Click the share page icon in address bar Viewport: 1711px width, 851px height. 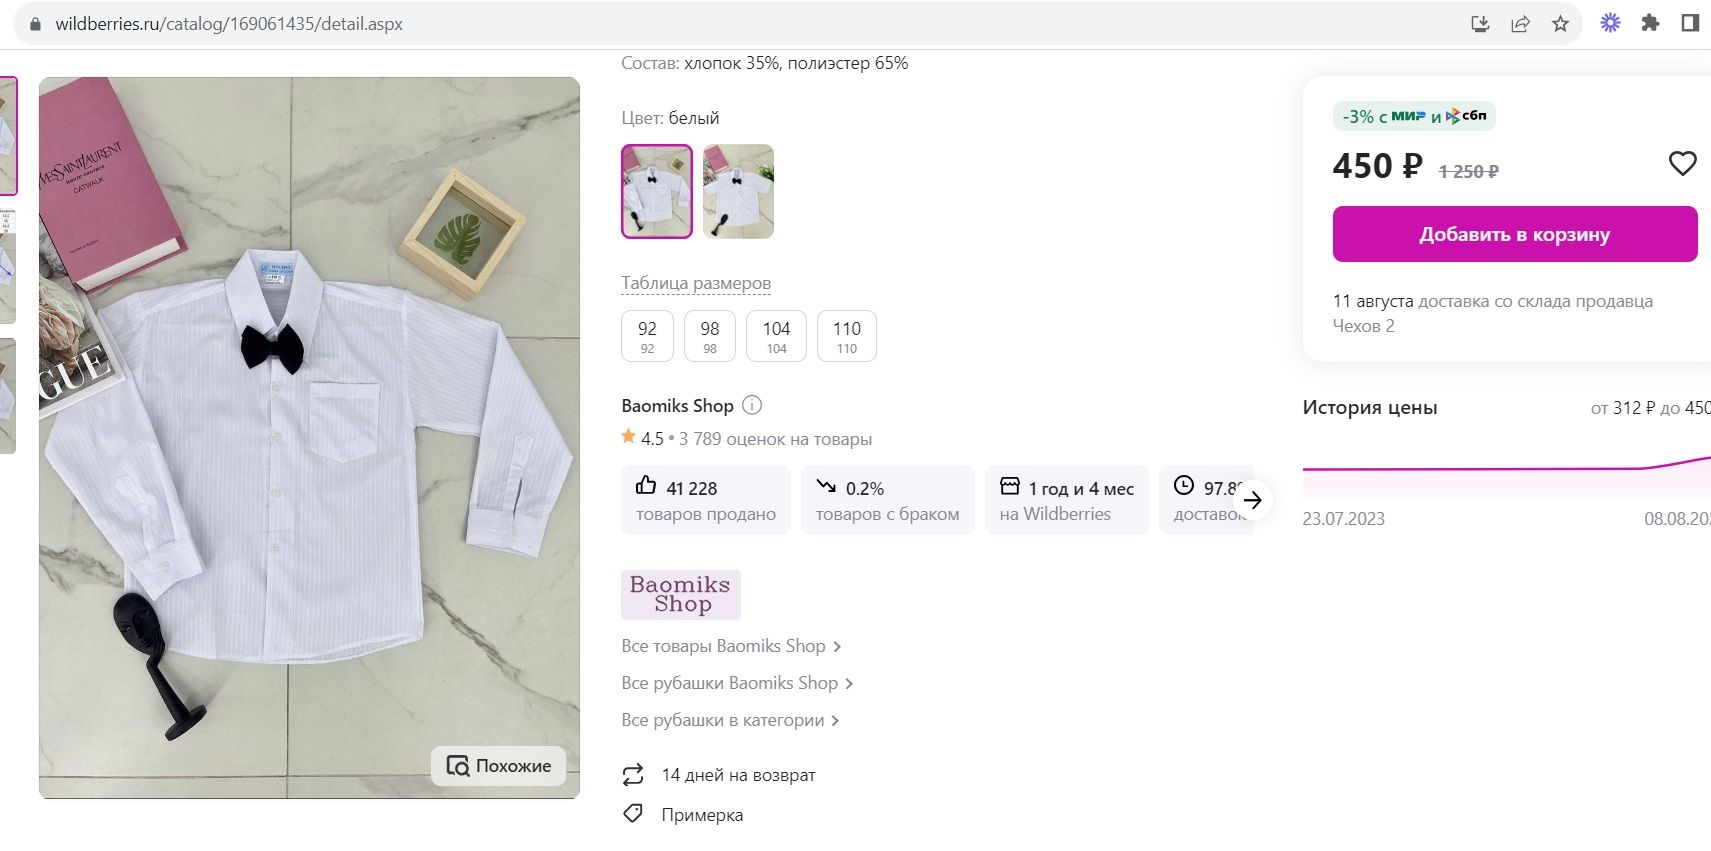[x=1520, y=24]
